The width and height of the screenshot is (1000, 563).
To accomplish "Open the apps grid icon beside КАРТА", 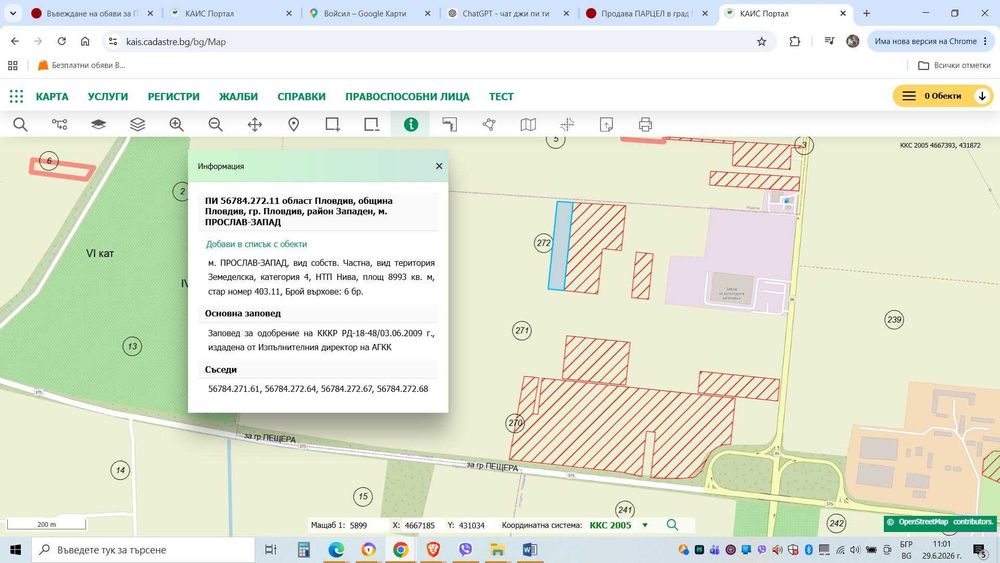I will click(x=17, y=96).
